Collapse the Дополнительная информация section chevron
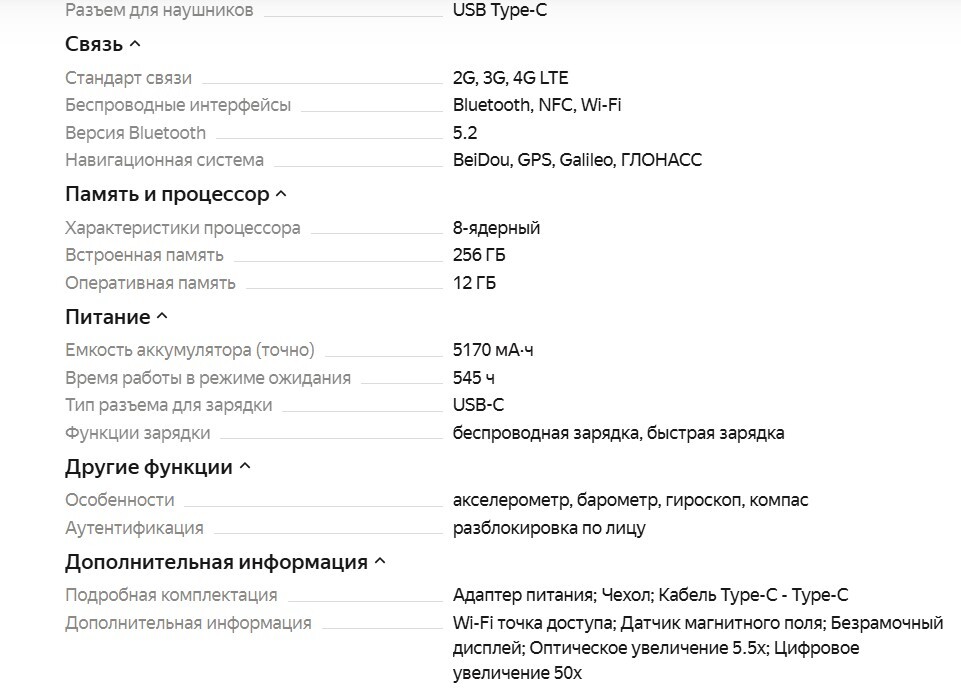This screenshot has height=696, width=961. 380,562
